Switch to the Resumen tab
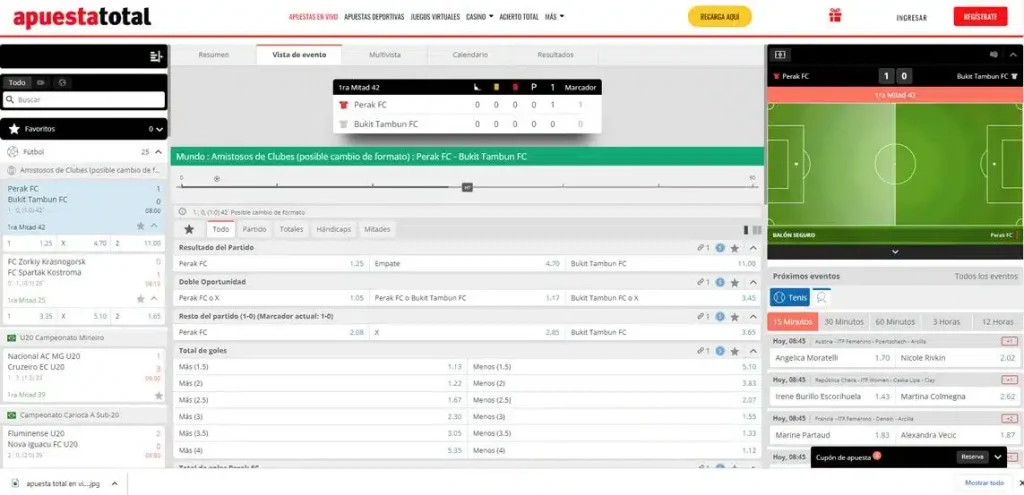The width and height of the screenshot is (1024, 495). [x=214, y=55]
